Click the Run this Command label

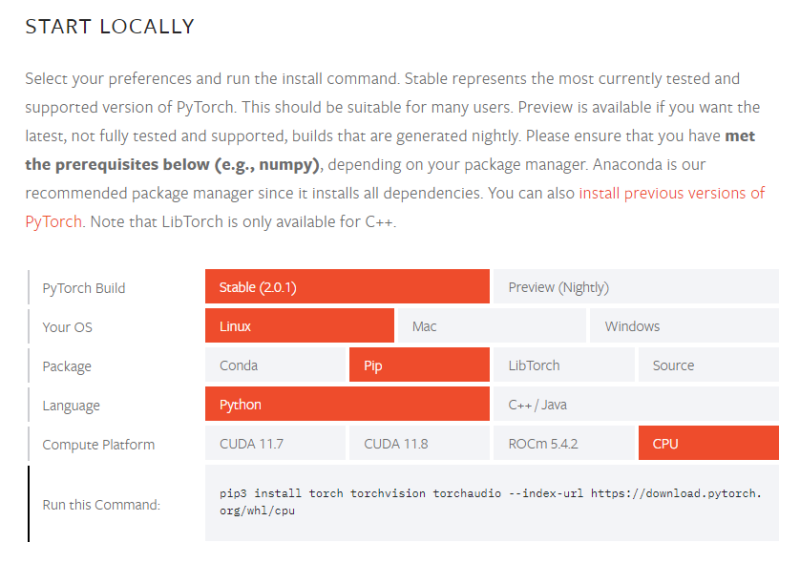click(x=101, y=504)
